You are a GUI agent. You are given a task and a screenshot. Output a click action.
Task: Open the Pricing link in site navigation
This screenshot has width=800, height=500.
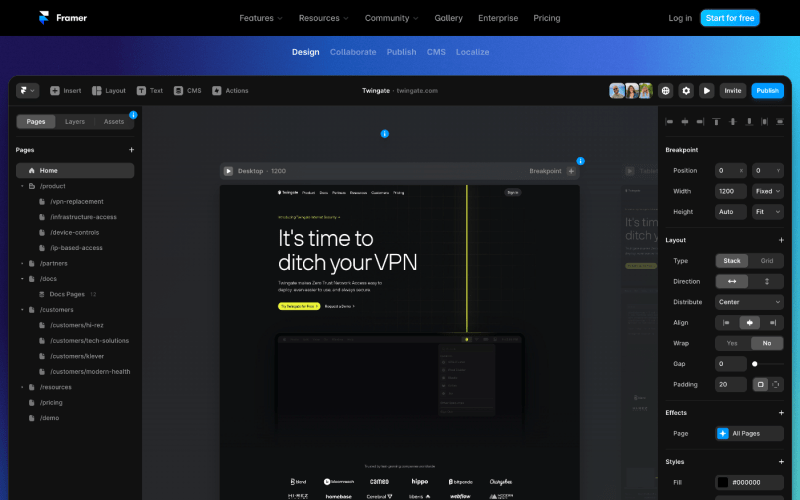pos(546,18)
